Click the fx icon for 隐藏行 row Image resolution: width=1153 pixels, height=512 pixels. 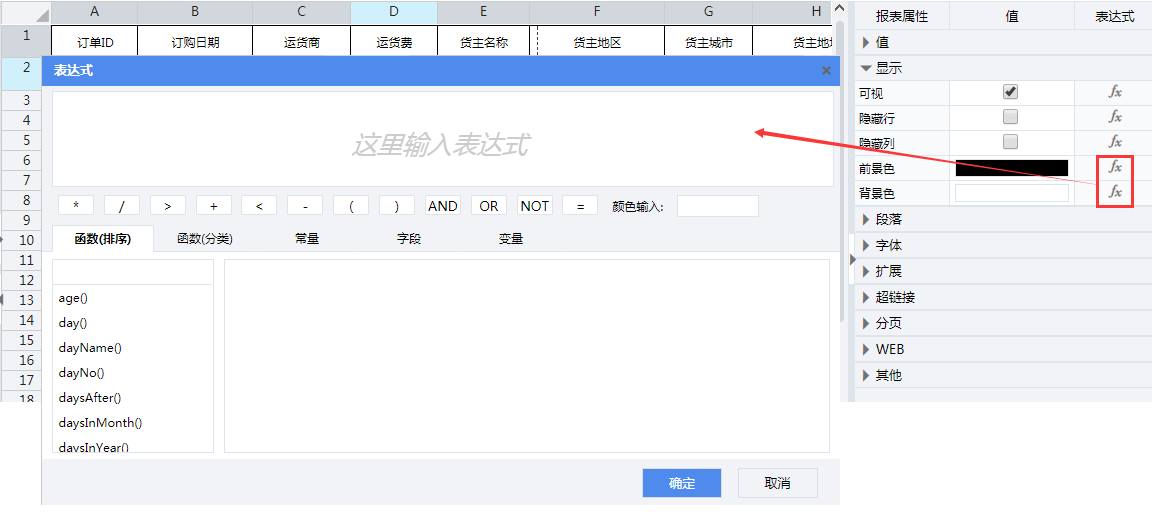(1115, 117)
